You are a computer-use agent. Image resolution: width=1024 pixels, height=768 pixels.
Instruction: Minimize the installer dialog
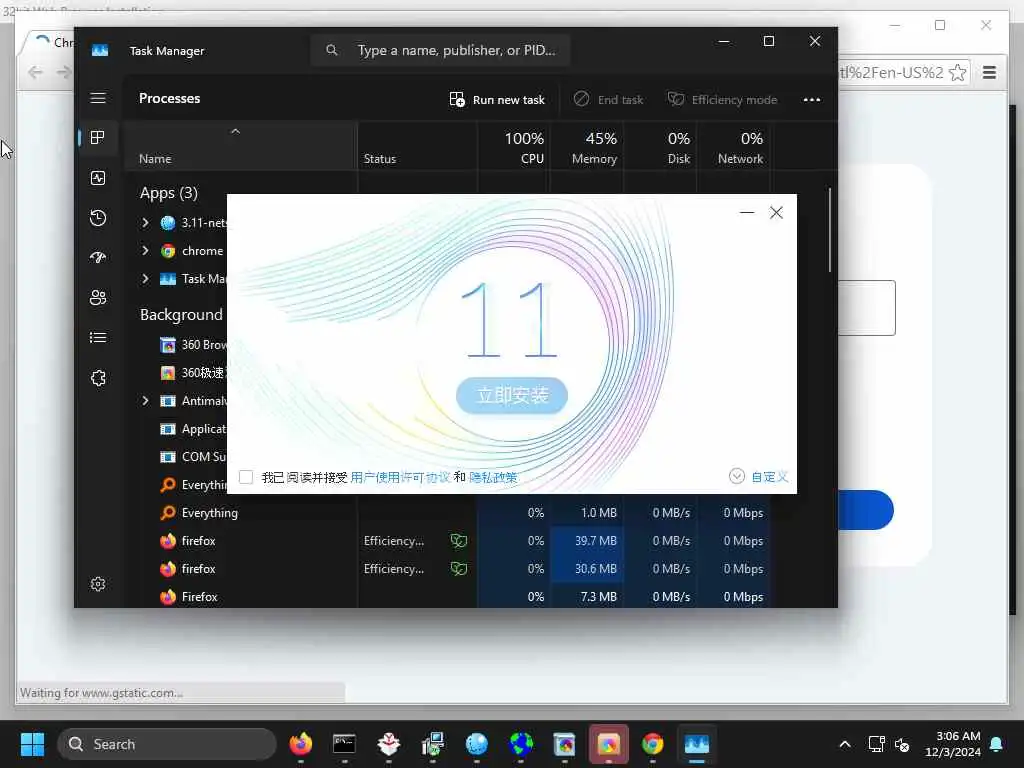tap(747, 213)
